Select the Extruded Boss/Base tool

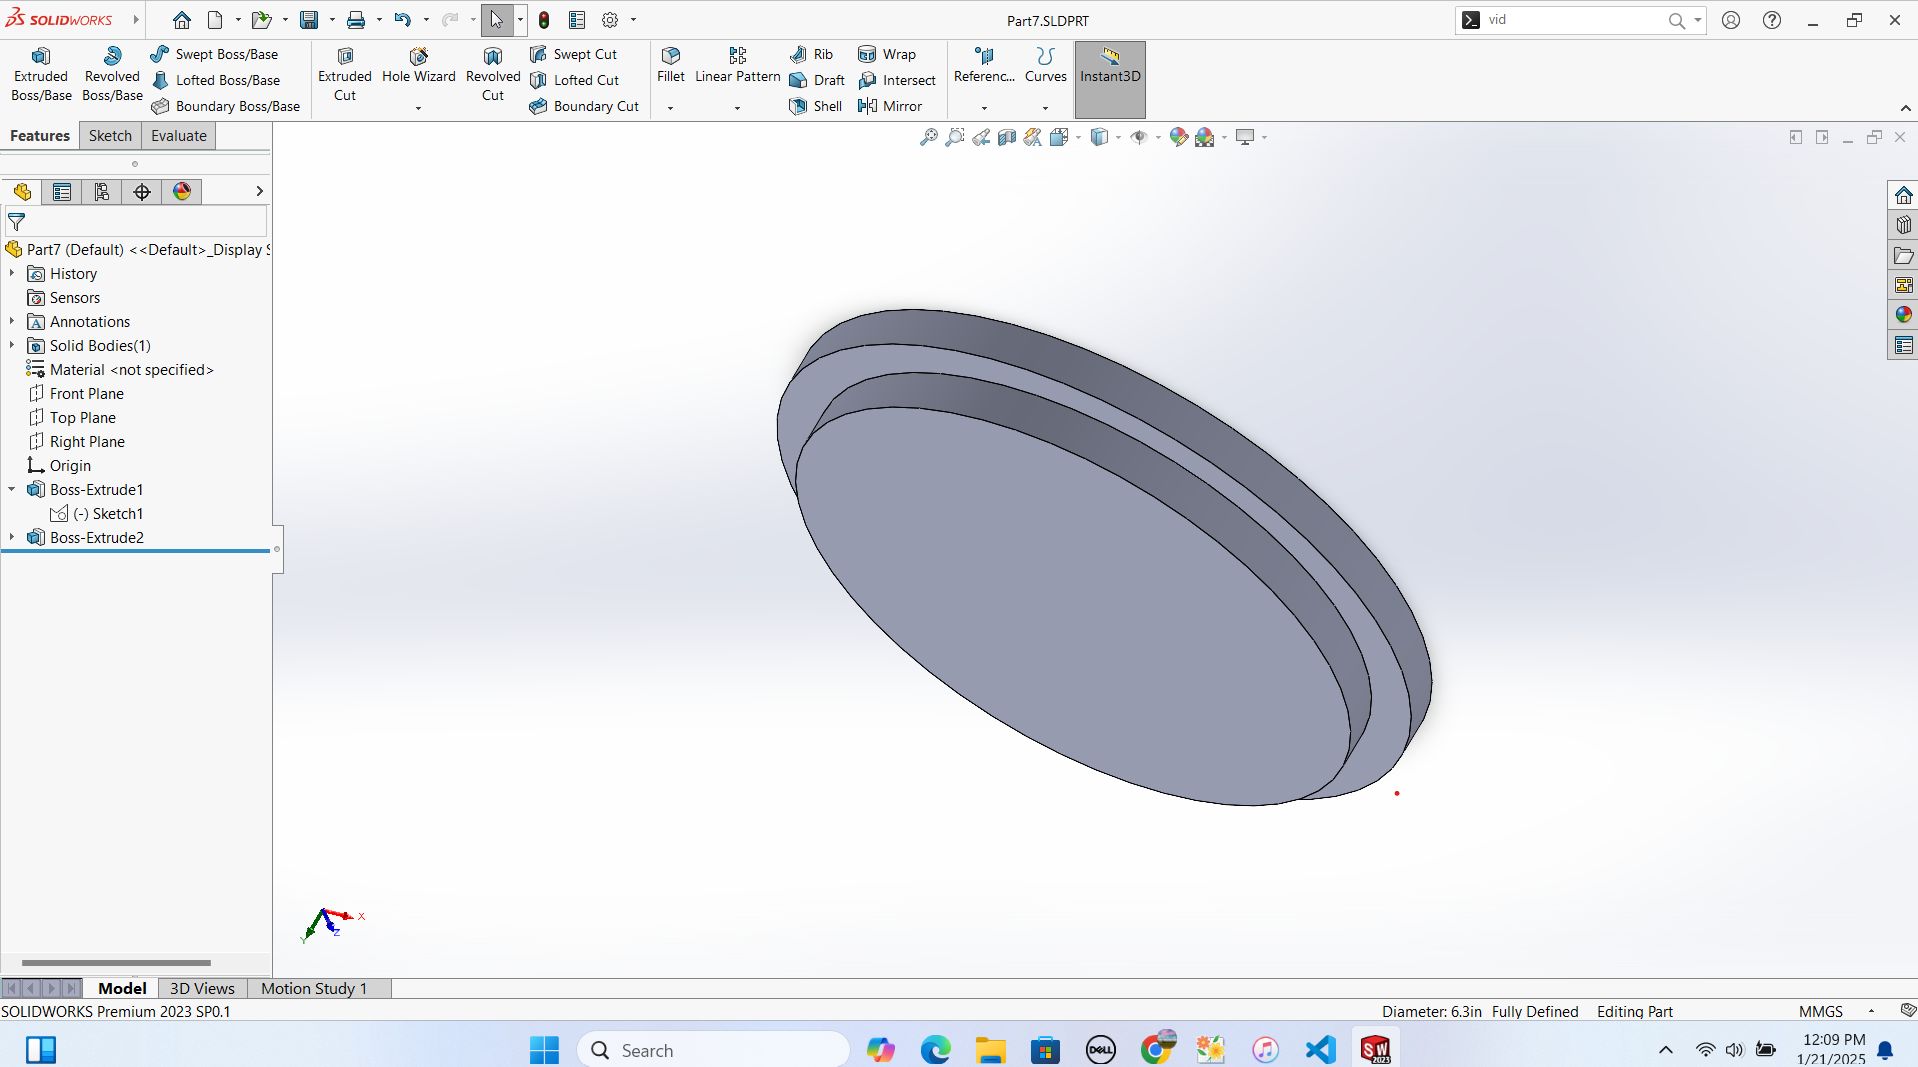coord(41,75)
